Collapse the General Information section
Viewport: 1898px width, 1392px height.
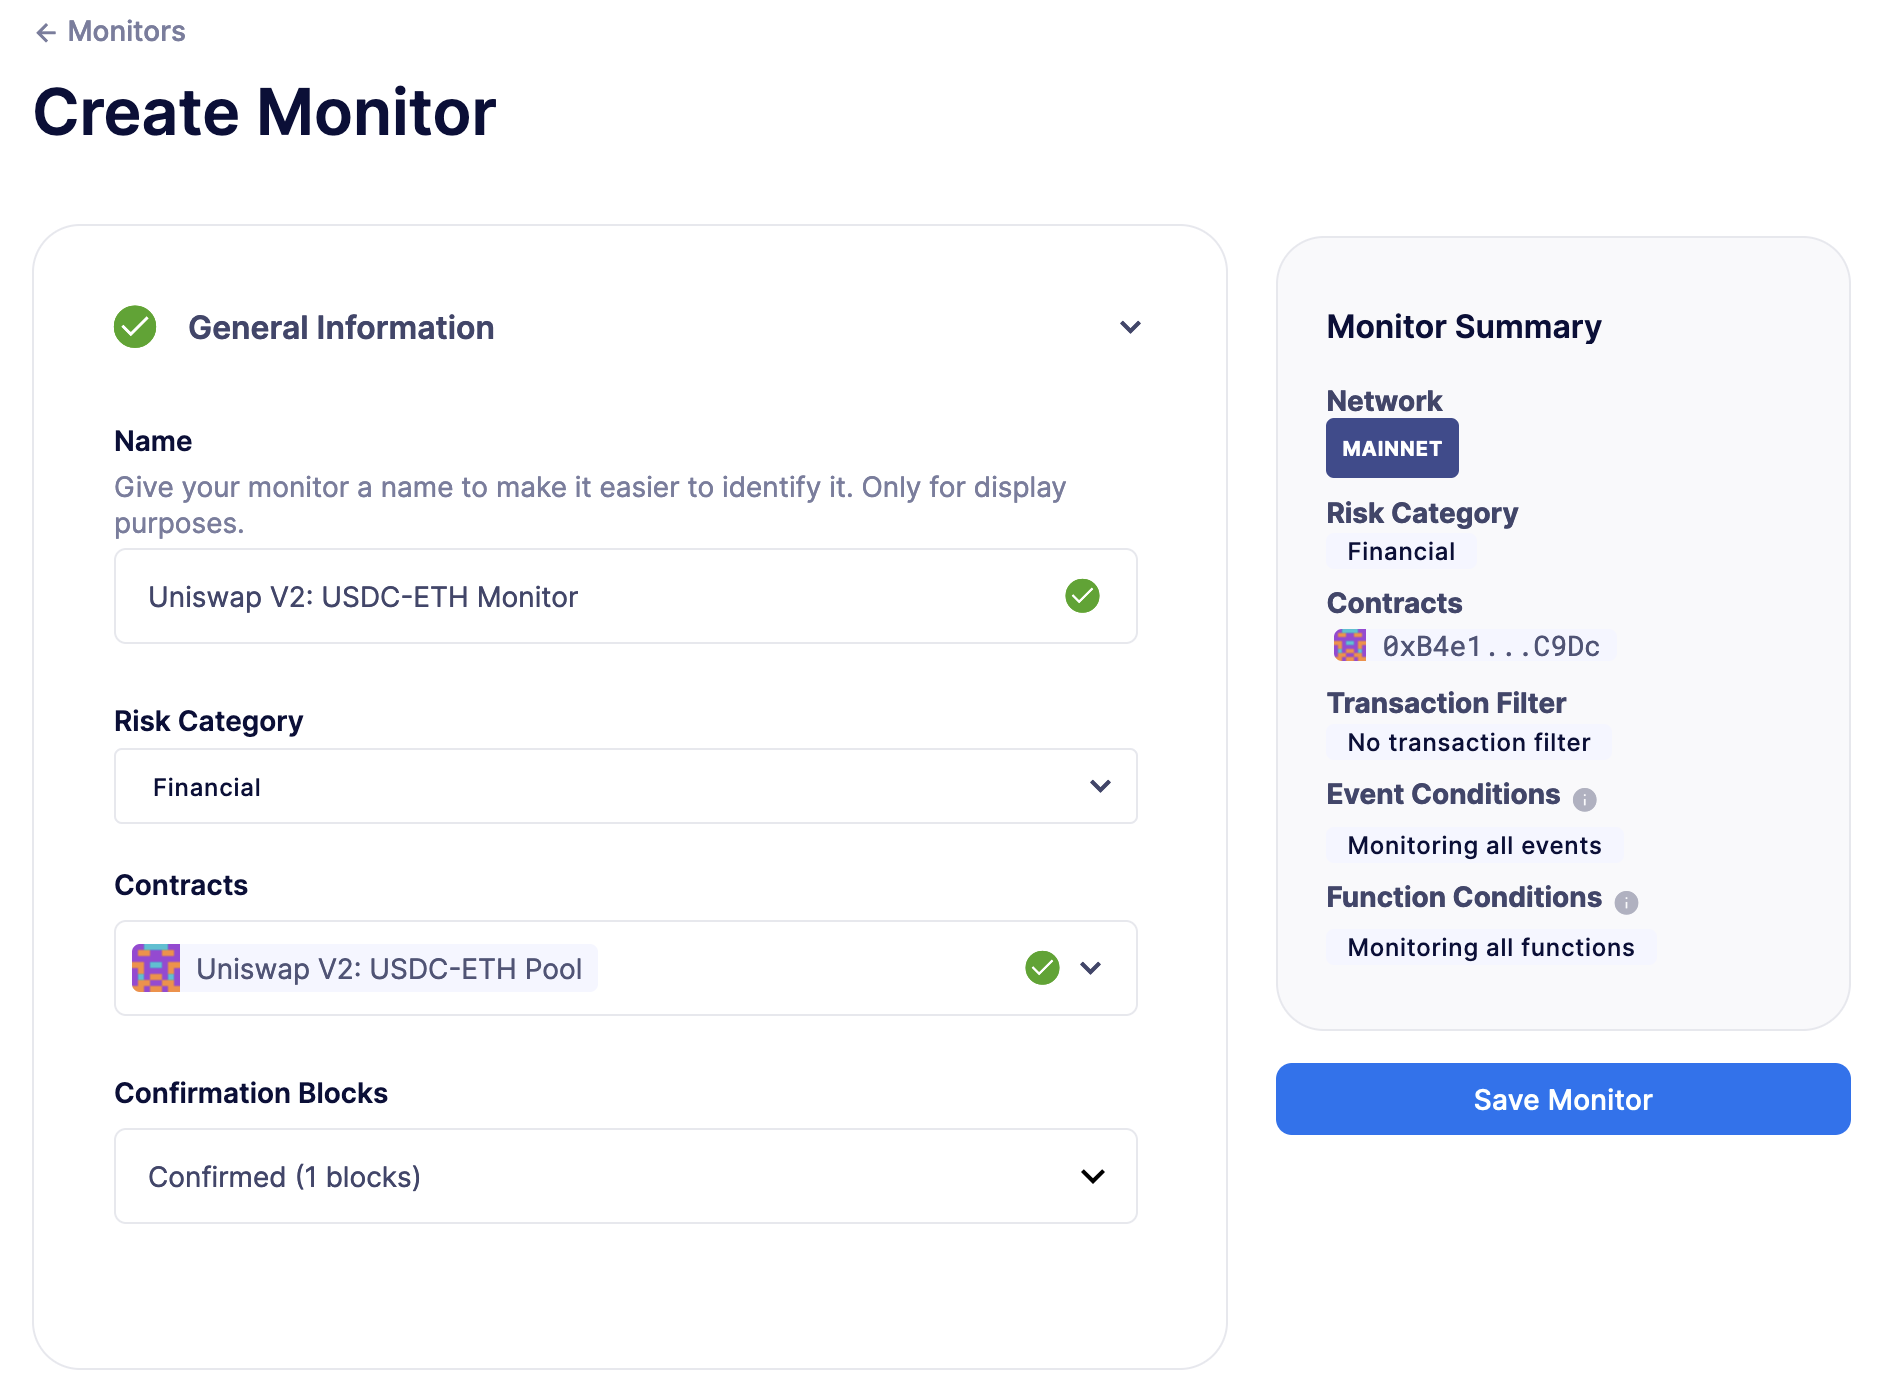(1130, 326)
